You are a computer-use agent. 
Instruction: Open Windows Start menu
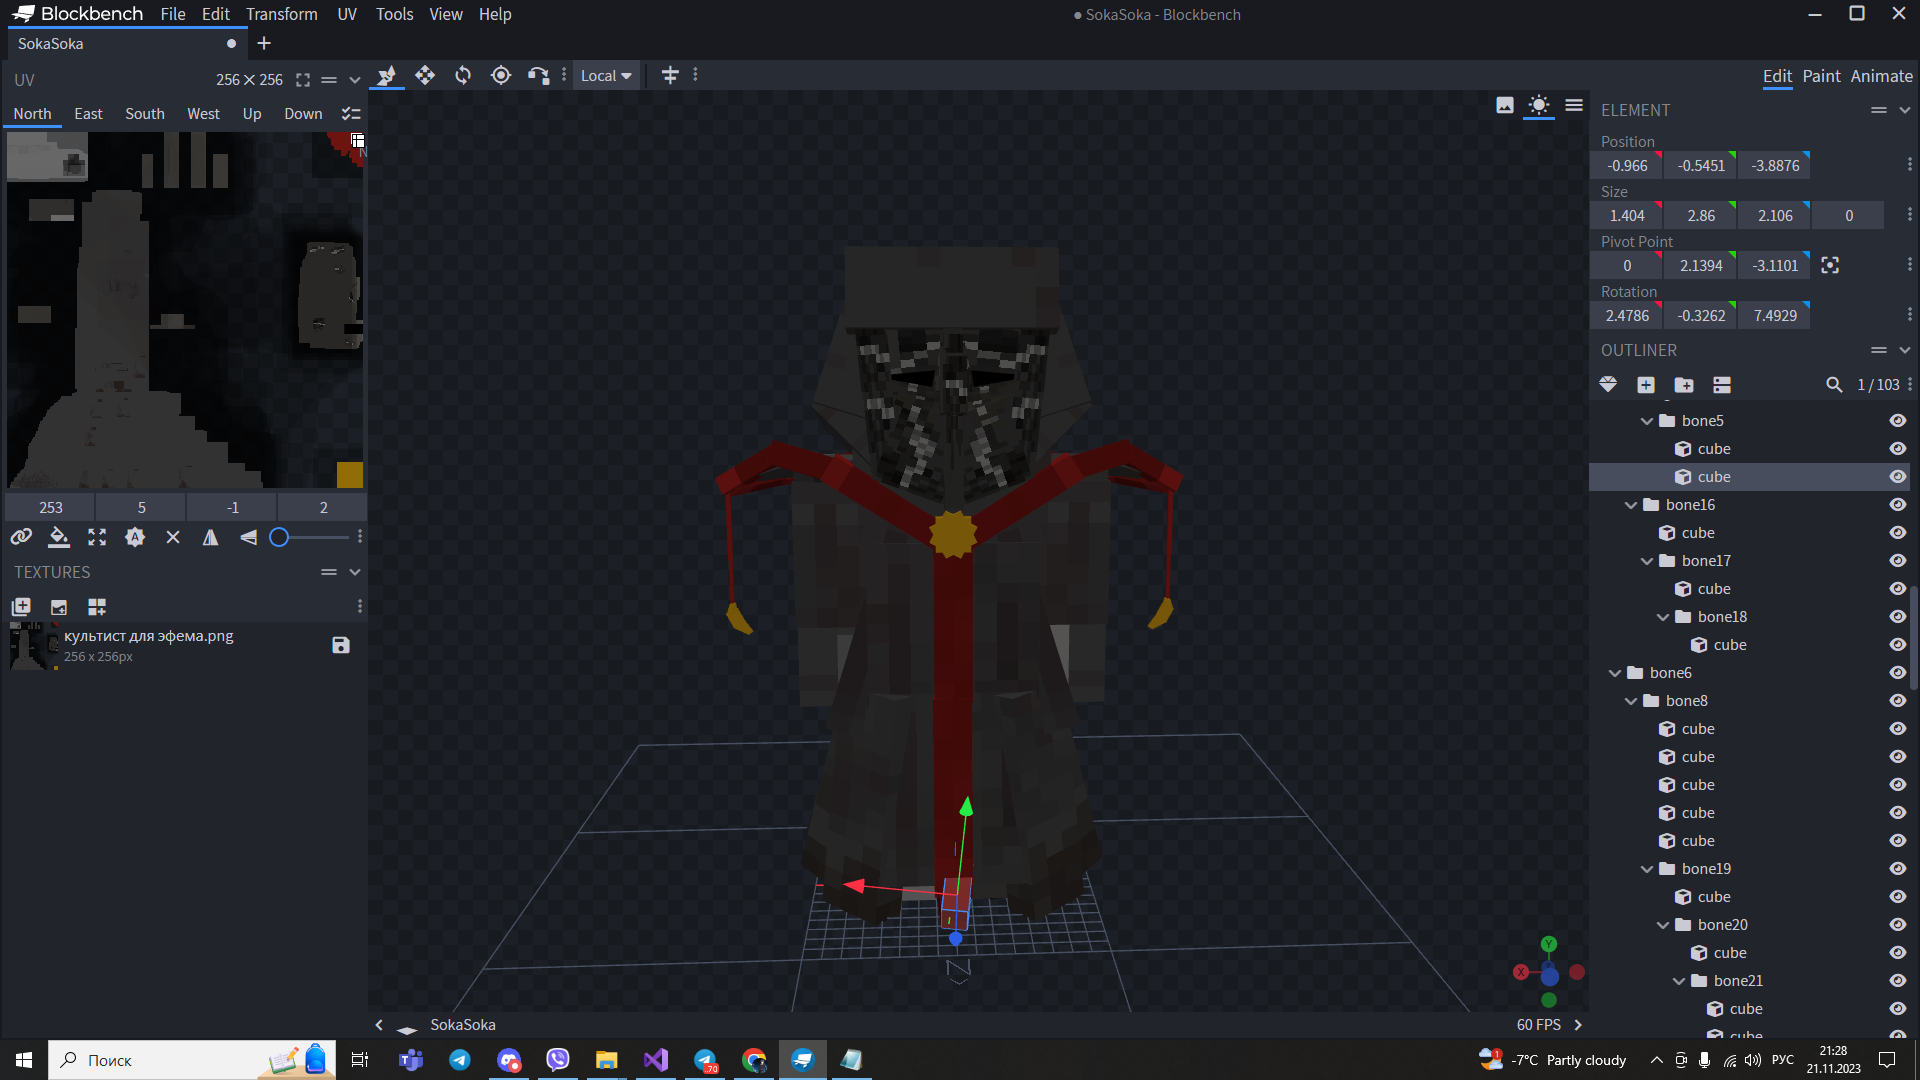click(24, 1060)
